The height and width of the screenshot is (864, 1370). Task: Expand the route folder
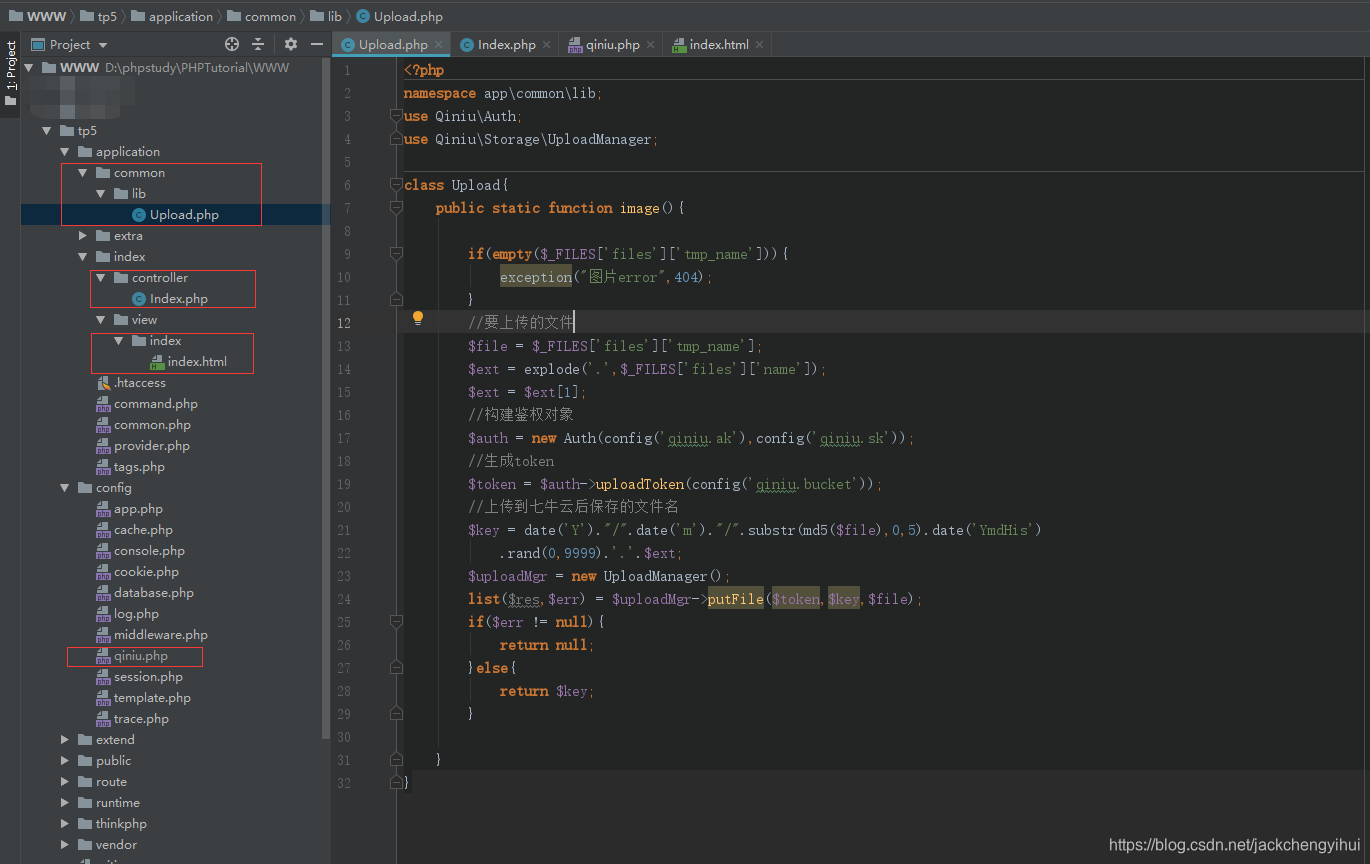tap(65, 782)
